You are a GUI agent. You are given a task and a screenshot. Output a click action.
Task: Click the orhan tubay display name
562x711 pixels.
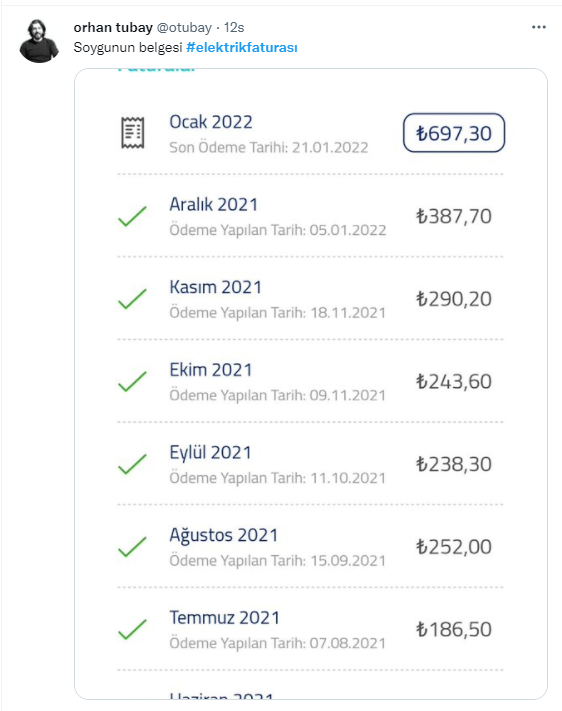click(x=113, y=28)
